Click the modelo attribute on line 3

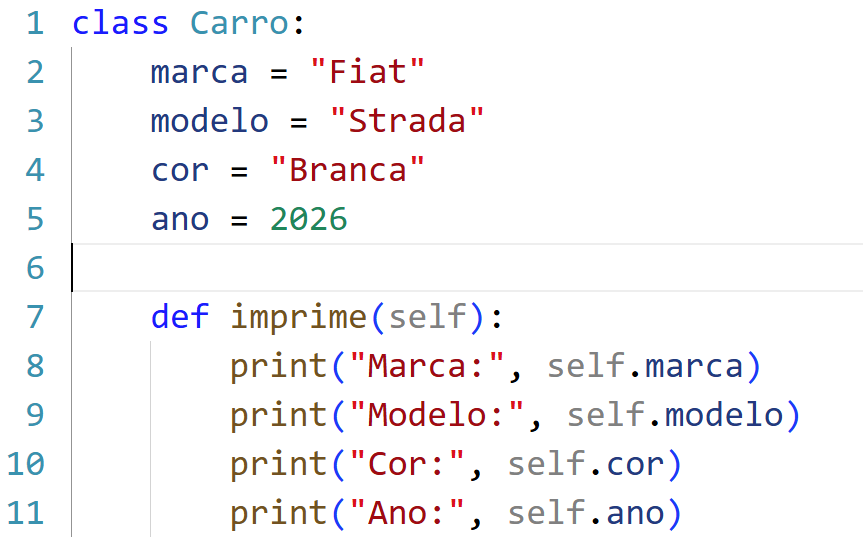pyautogui.click(x=210, y=120)
